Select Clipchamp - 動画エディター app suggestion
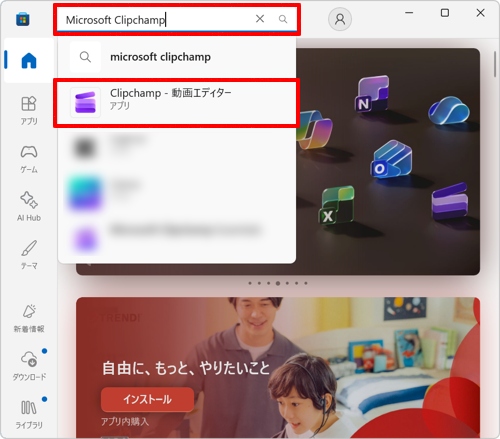The width and height of the screenshot is (500, 439). tap(177, 103)
